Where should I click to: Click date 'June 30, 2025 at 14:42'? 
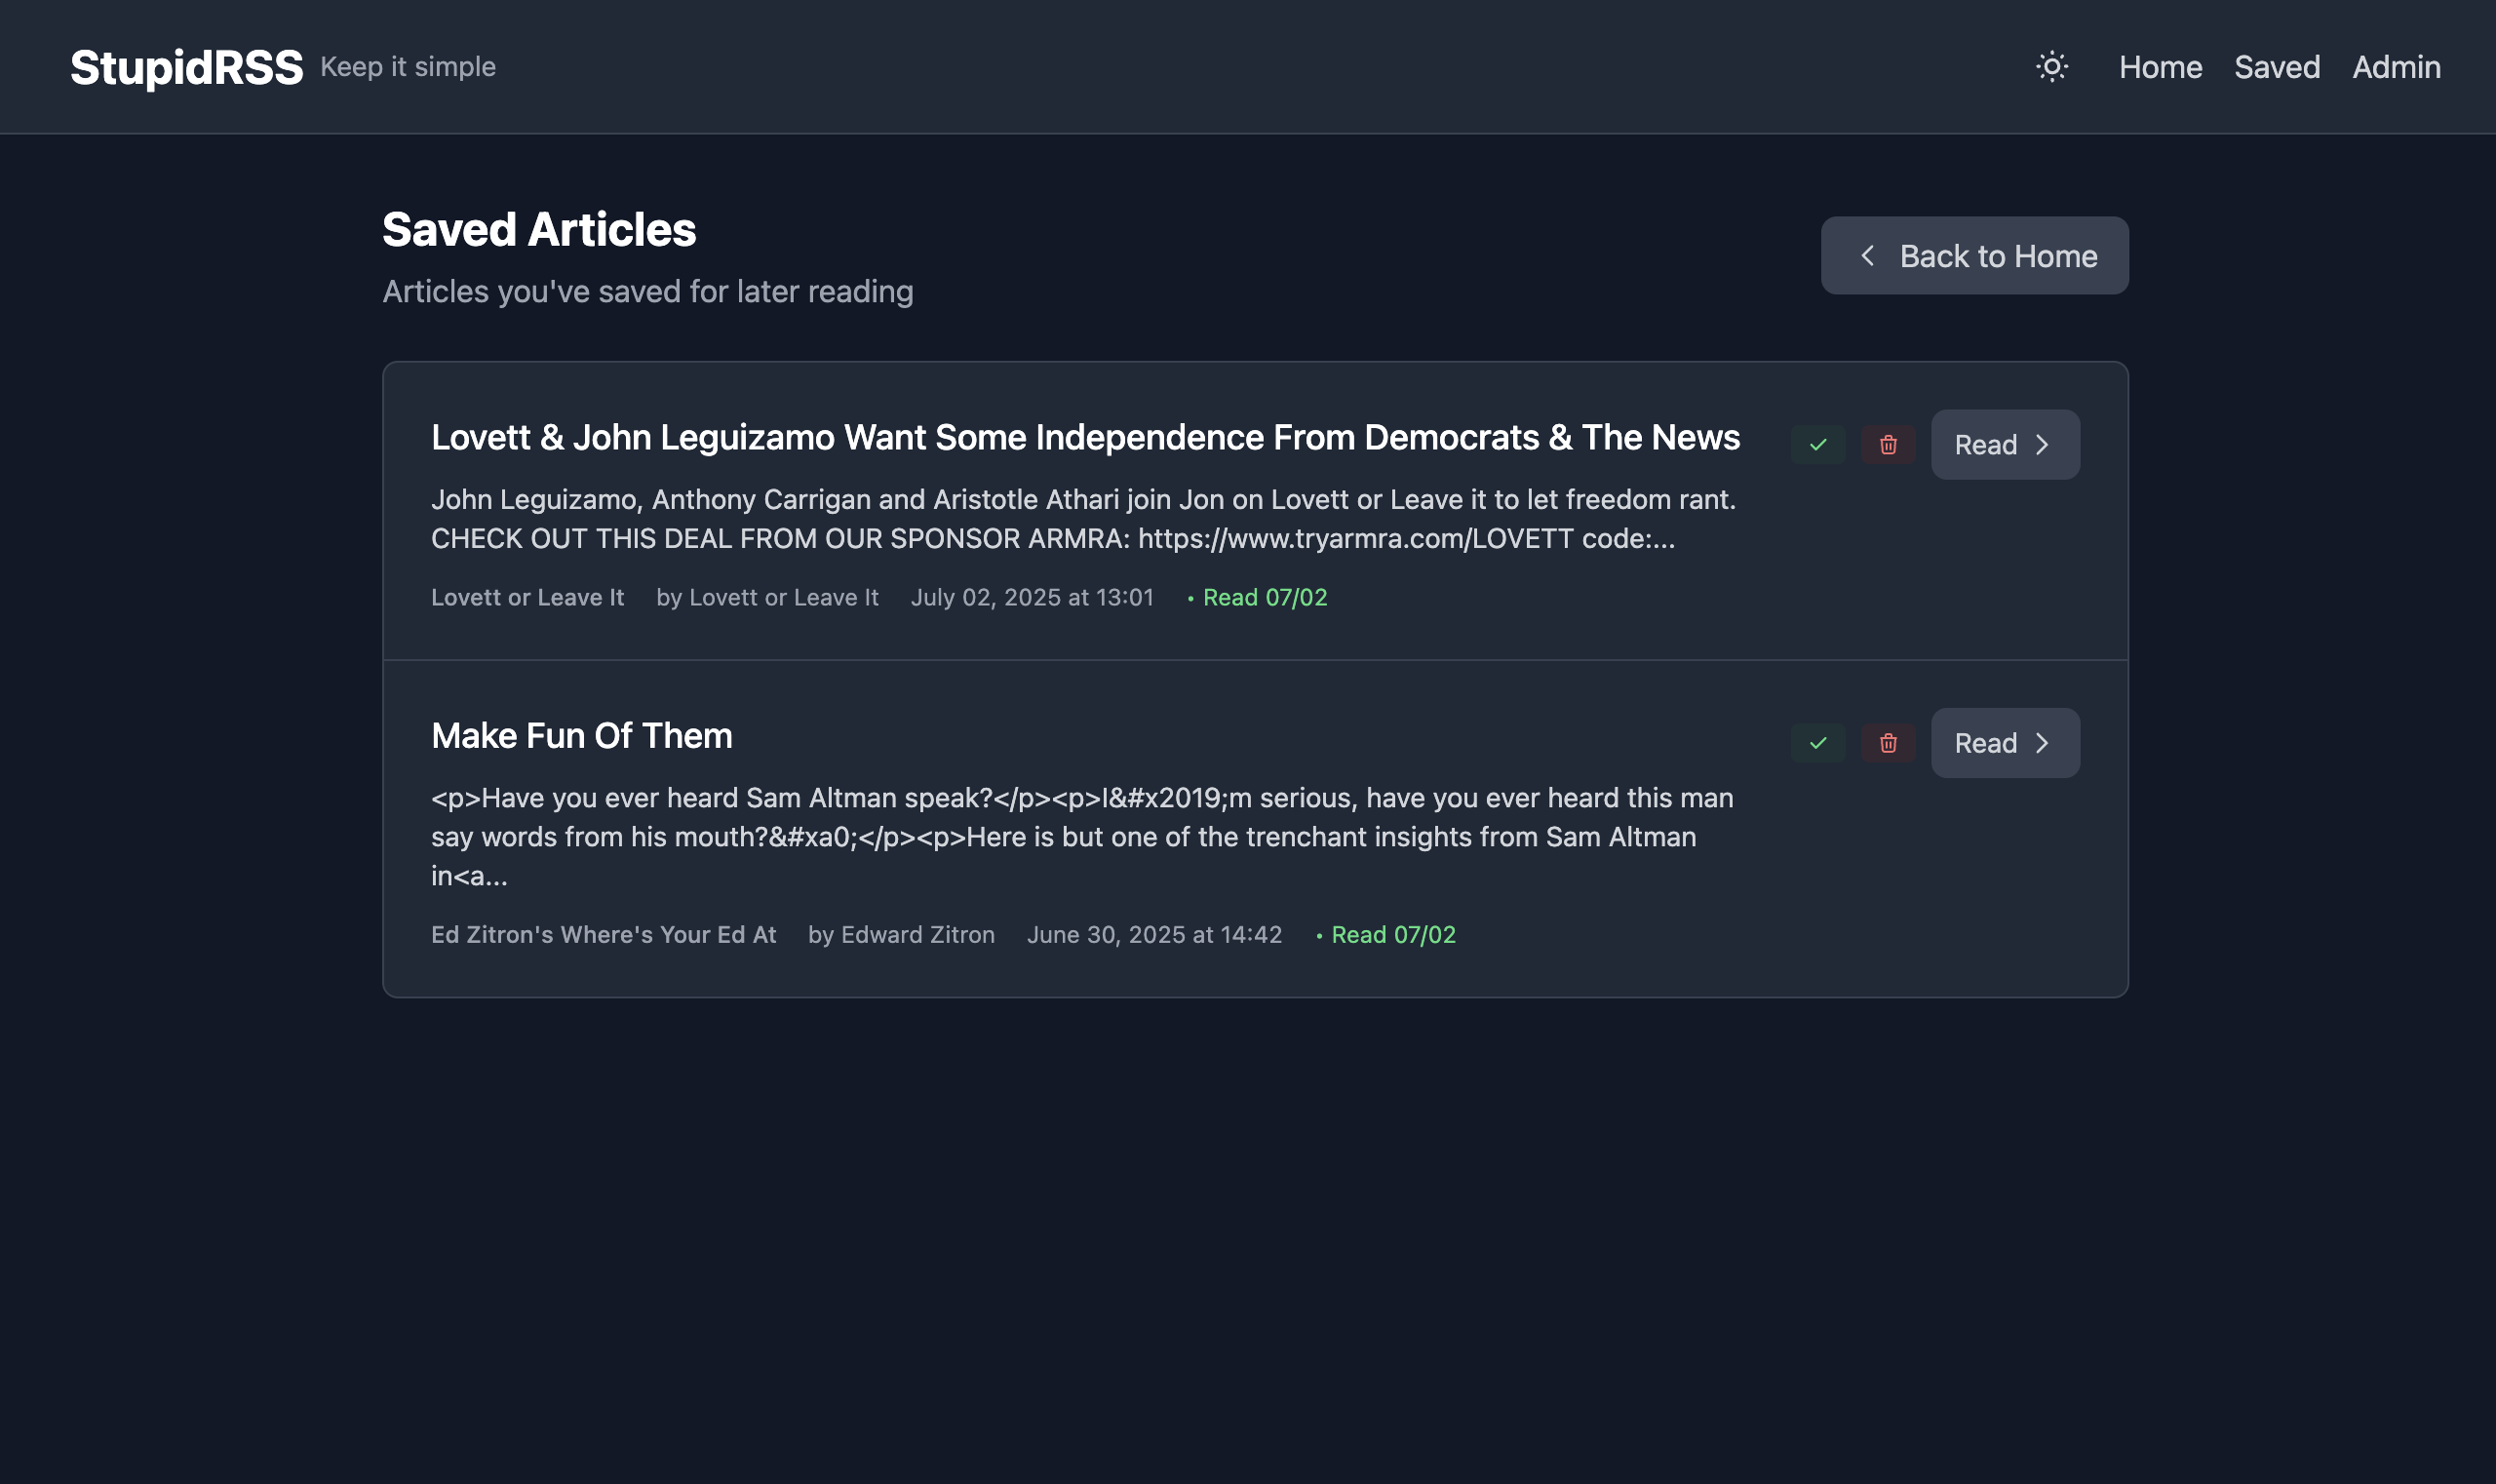(x=1154, y=935)
